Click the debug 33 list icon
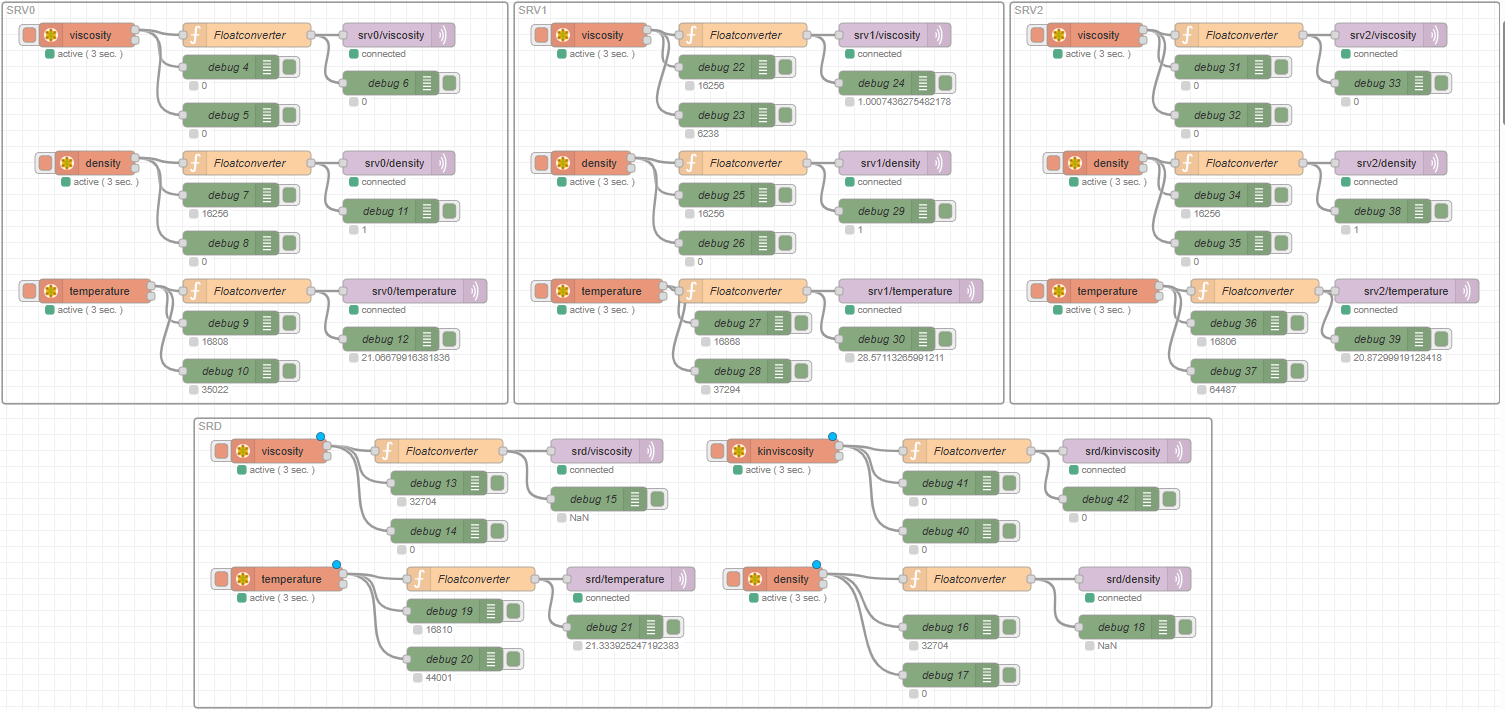Image resolution: width=1505 pixels, height=710 pixels. click(1419, 83)
